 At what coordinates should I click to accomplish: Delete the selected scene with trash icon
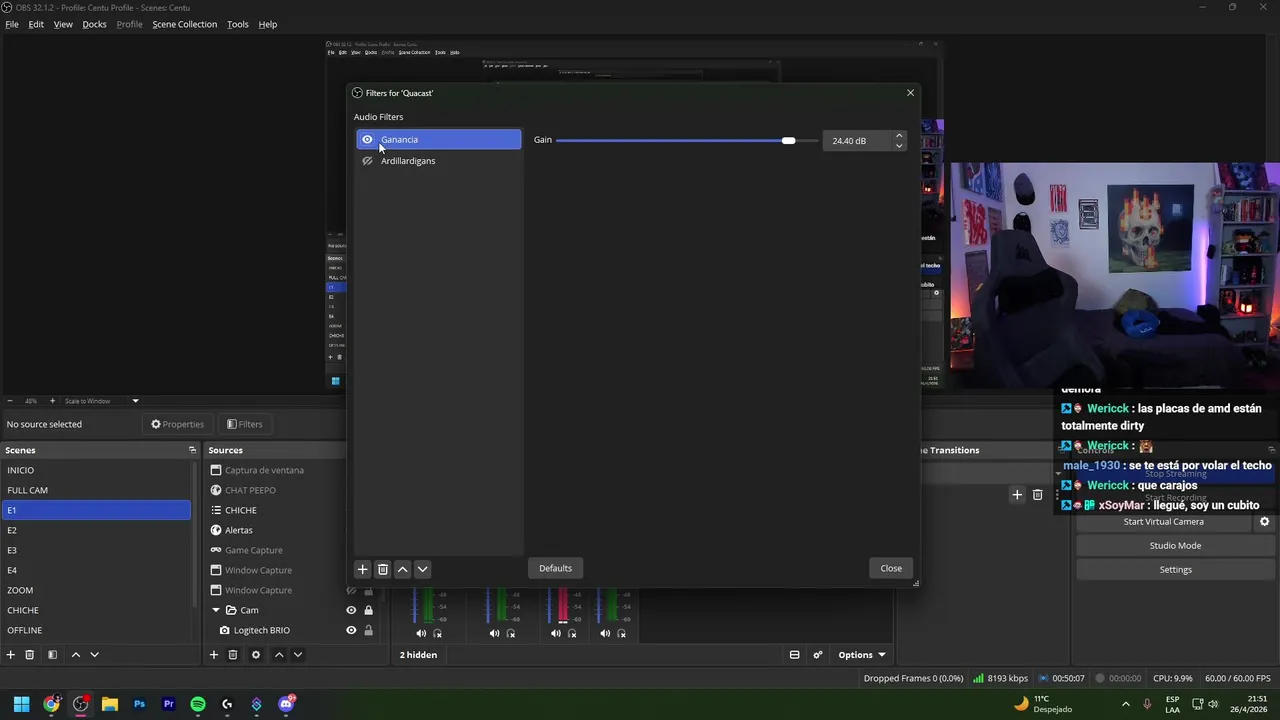(x=30, y=655)
